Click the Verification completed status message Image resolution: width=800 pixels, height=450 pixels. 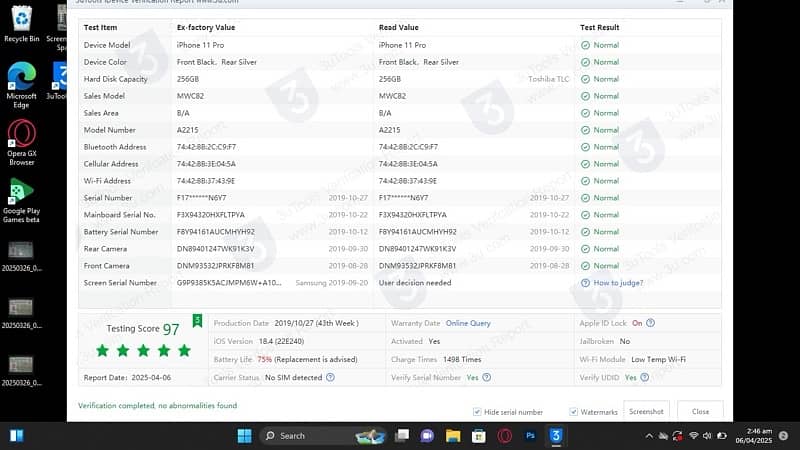click(x=157, y=406)
